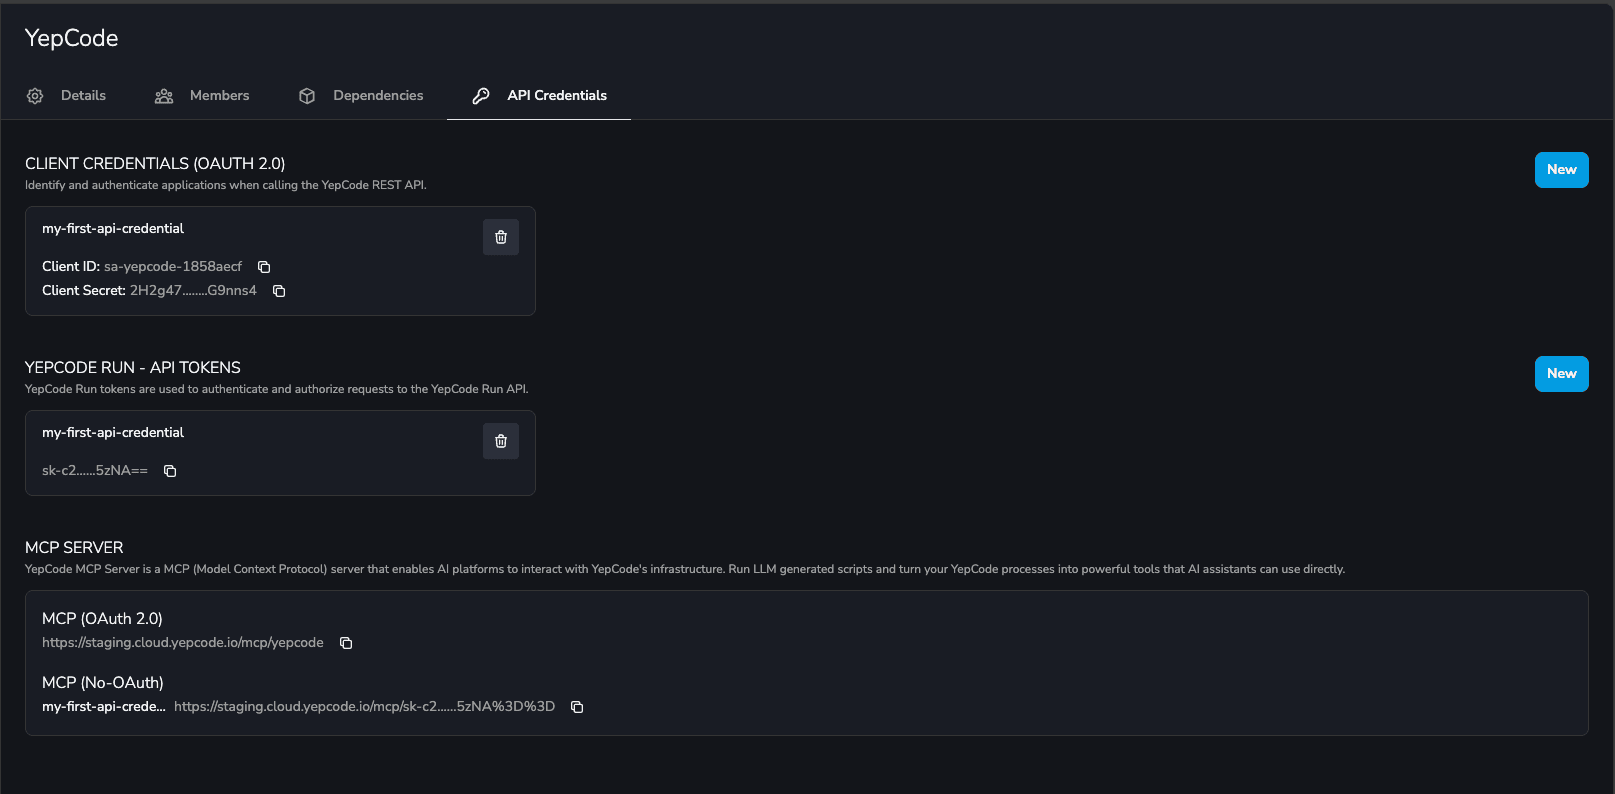1615x794 pixels.
Task: Click my-first-api-credential name in client credentials card
Action: [113, 229]
